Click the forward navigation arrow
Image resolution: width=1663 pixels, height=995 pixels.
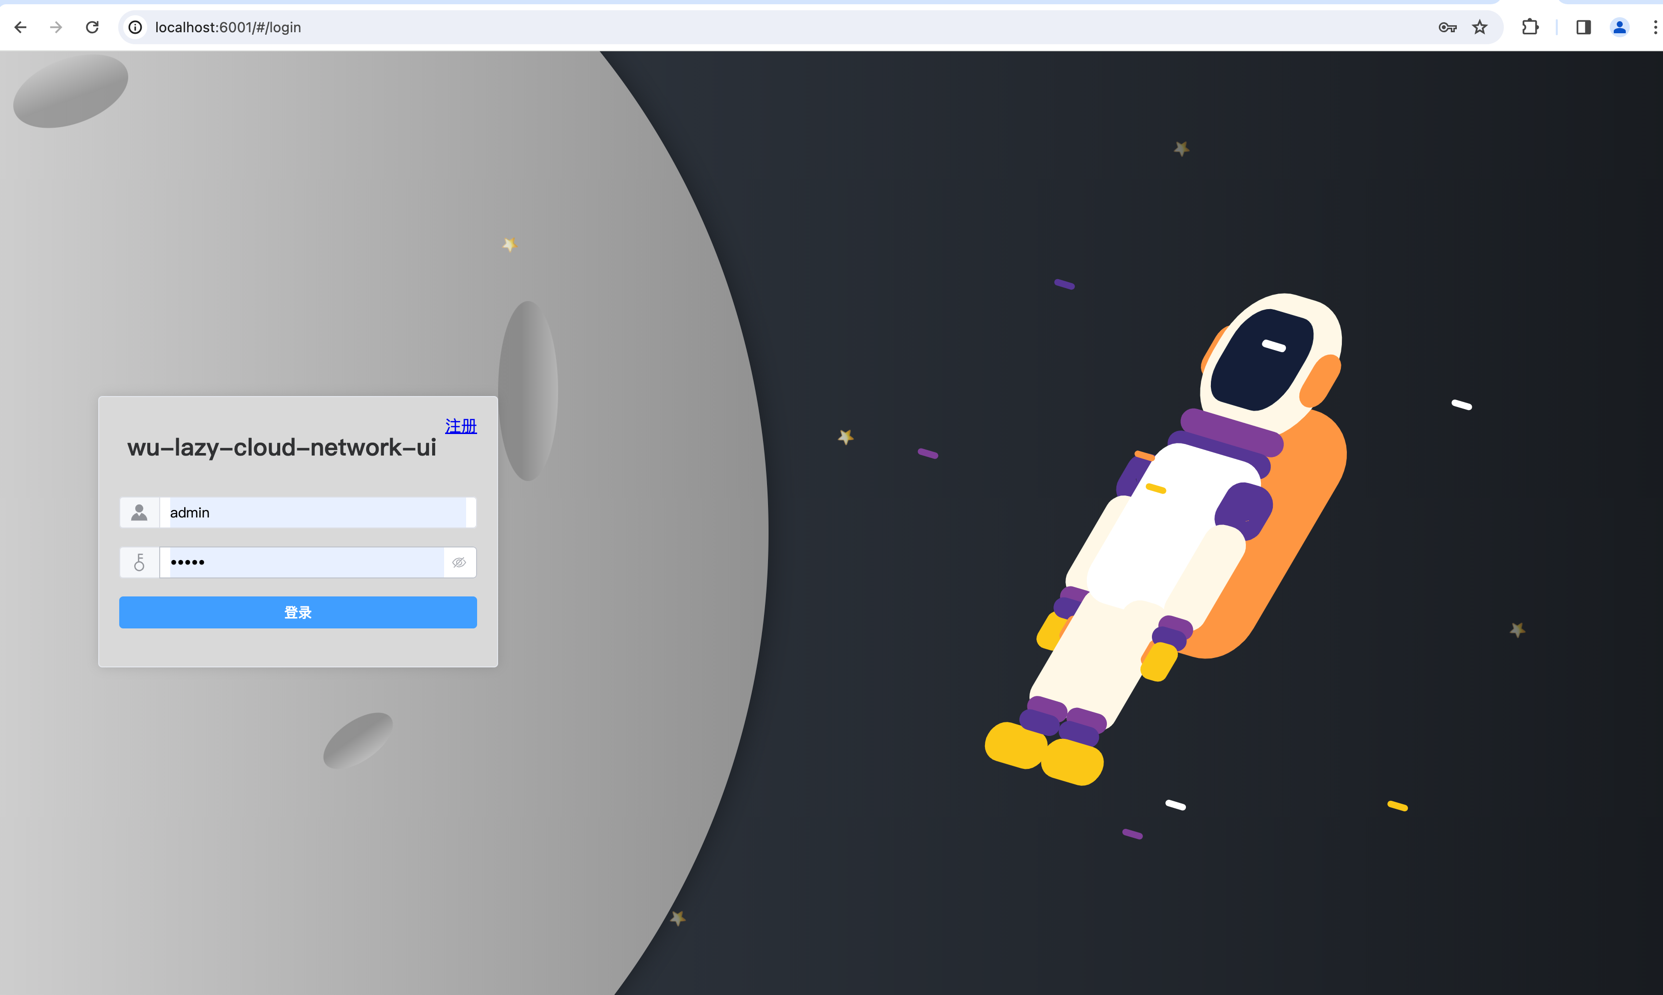pos(56,27)
